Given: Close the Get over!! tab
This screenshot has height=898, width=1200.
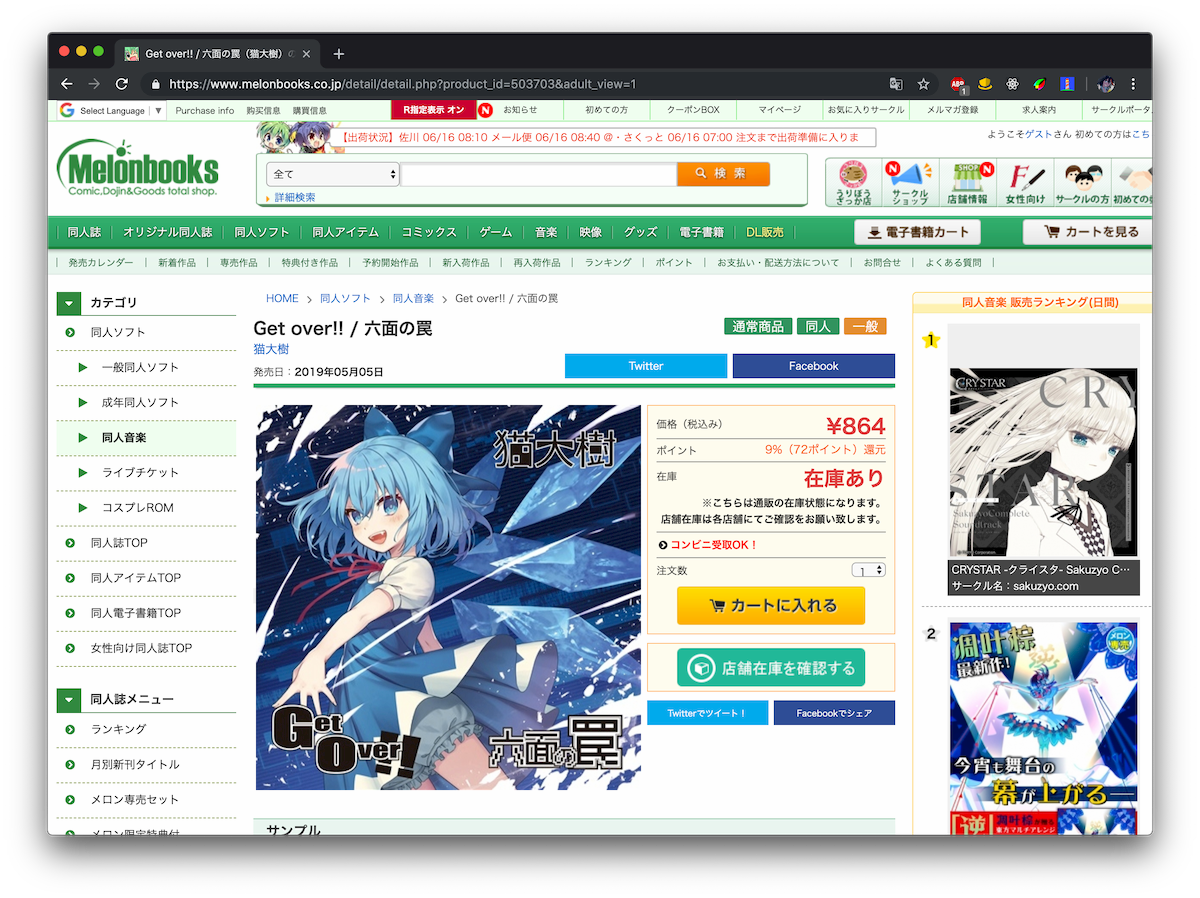Looking at the screenshot, I should [x=306, y=54].
